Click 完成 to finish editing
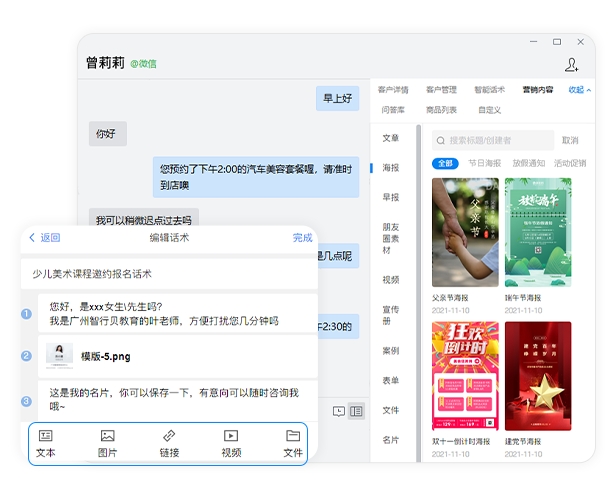This screenshot has width=612, height=503. click(302, 238)
